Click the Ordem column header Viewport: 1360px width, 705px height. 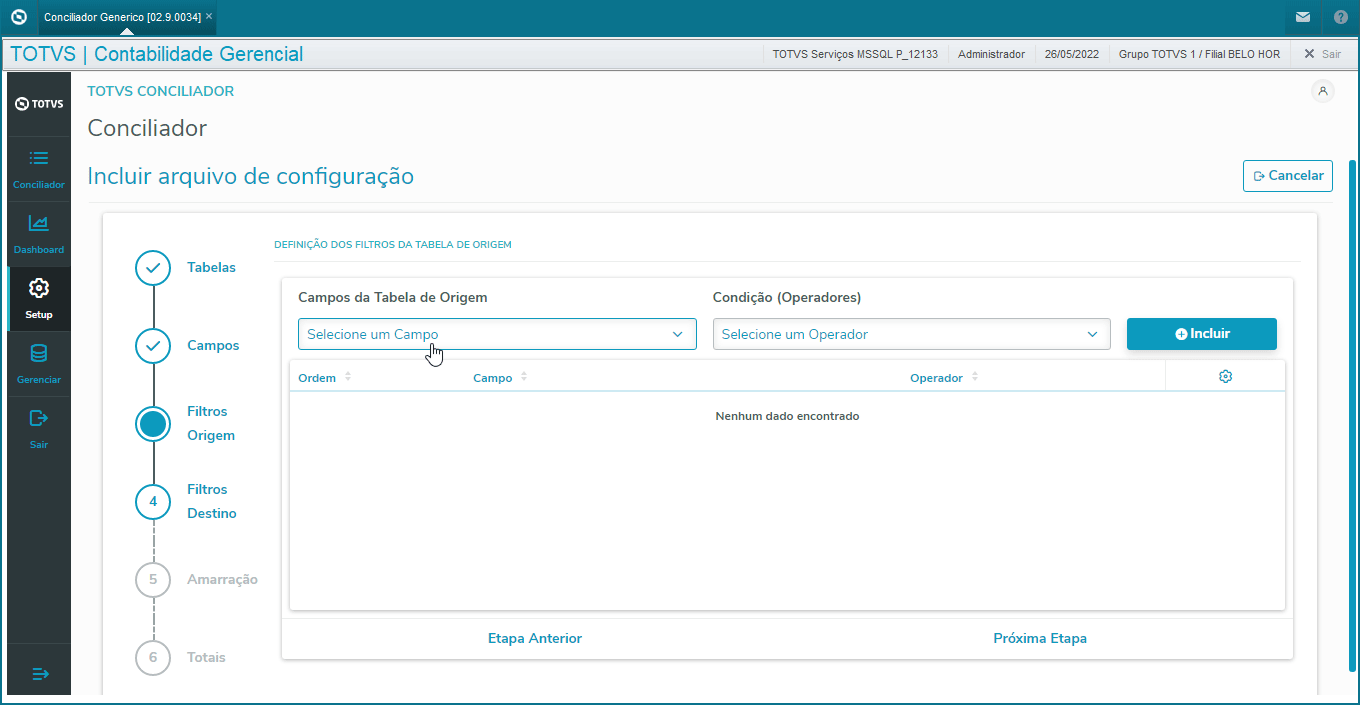coord(317,378)
